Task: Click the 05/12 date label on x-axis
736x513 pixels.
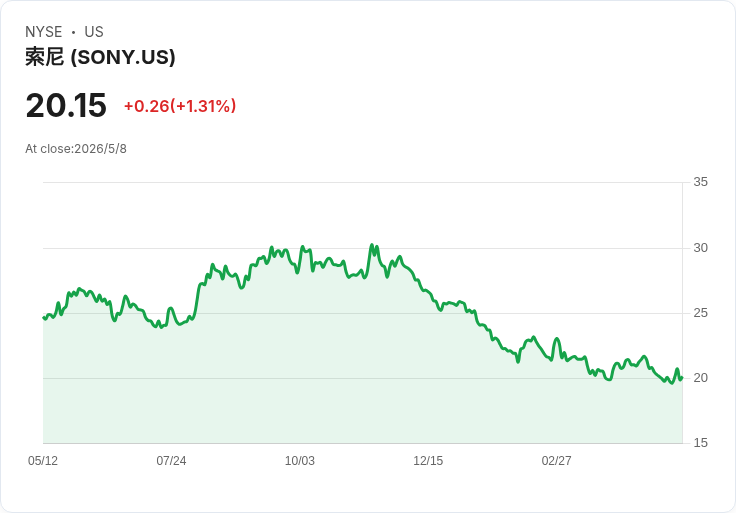Action: (x=43, y=461)
